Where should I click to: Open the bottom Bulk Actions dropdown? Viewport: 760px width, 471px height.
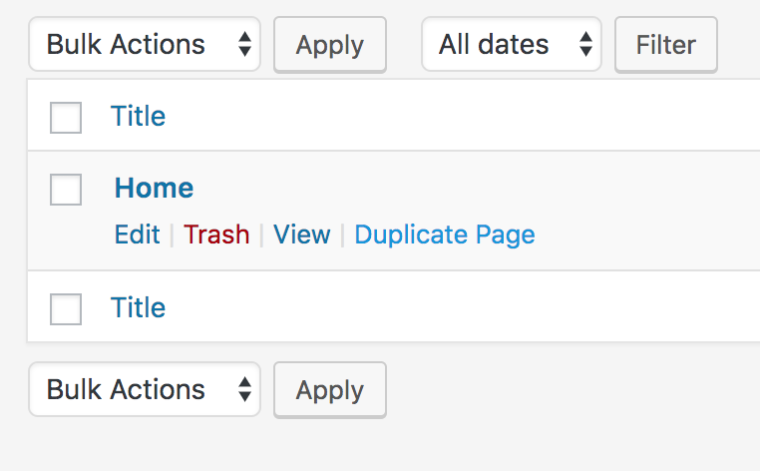pyautogui.click(x=144, y=389)
